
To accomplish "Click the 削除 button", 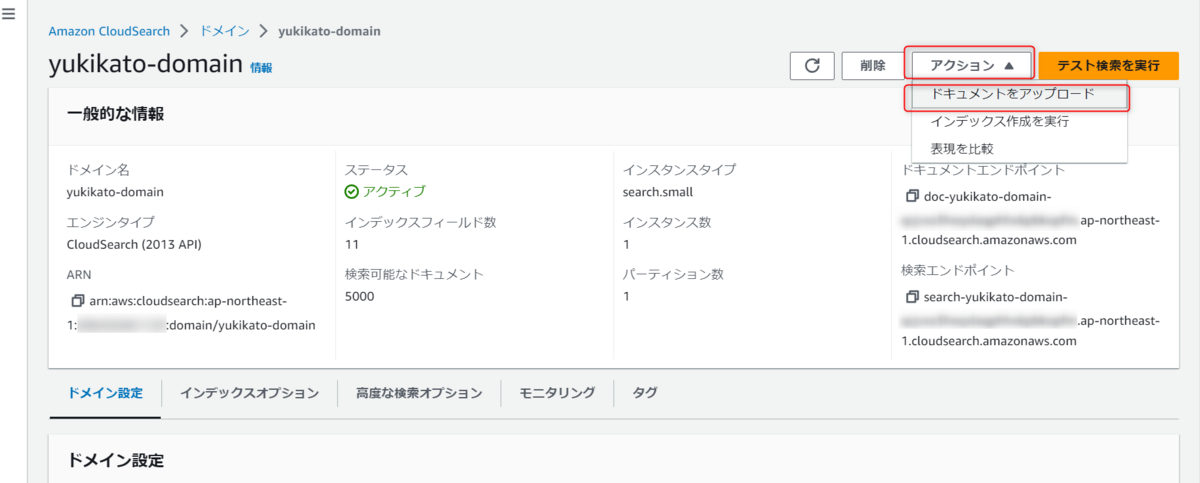I will [x=872, y=65].
